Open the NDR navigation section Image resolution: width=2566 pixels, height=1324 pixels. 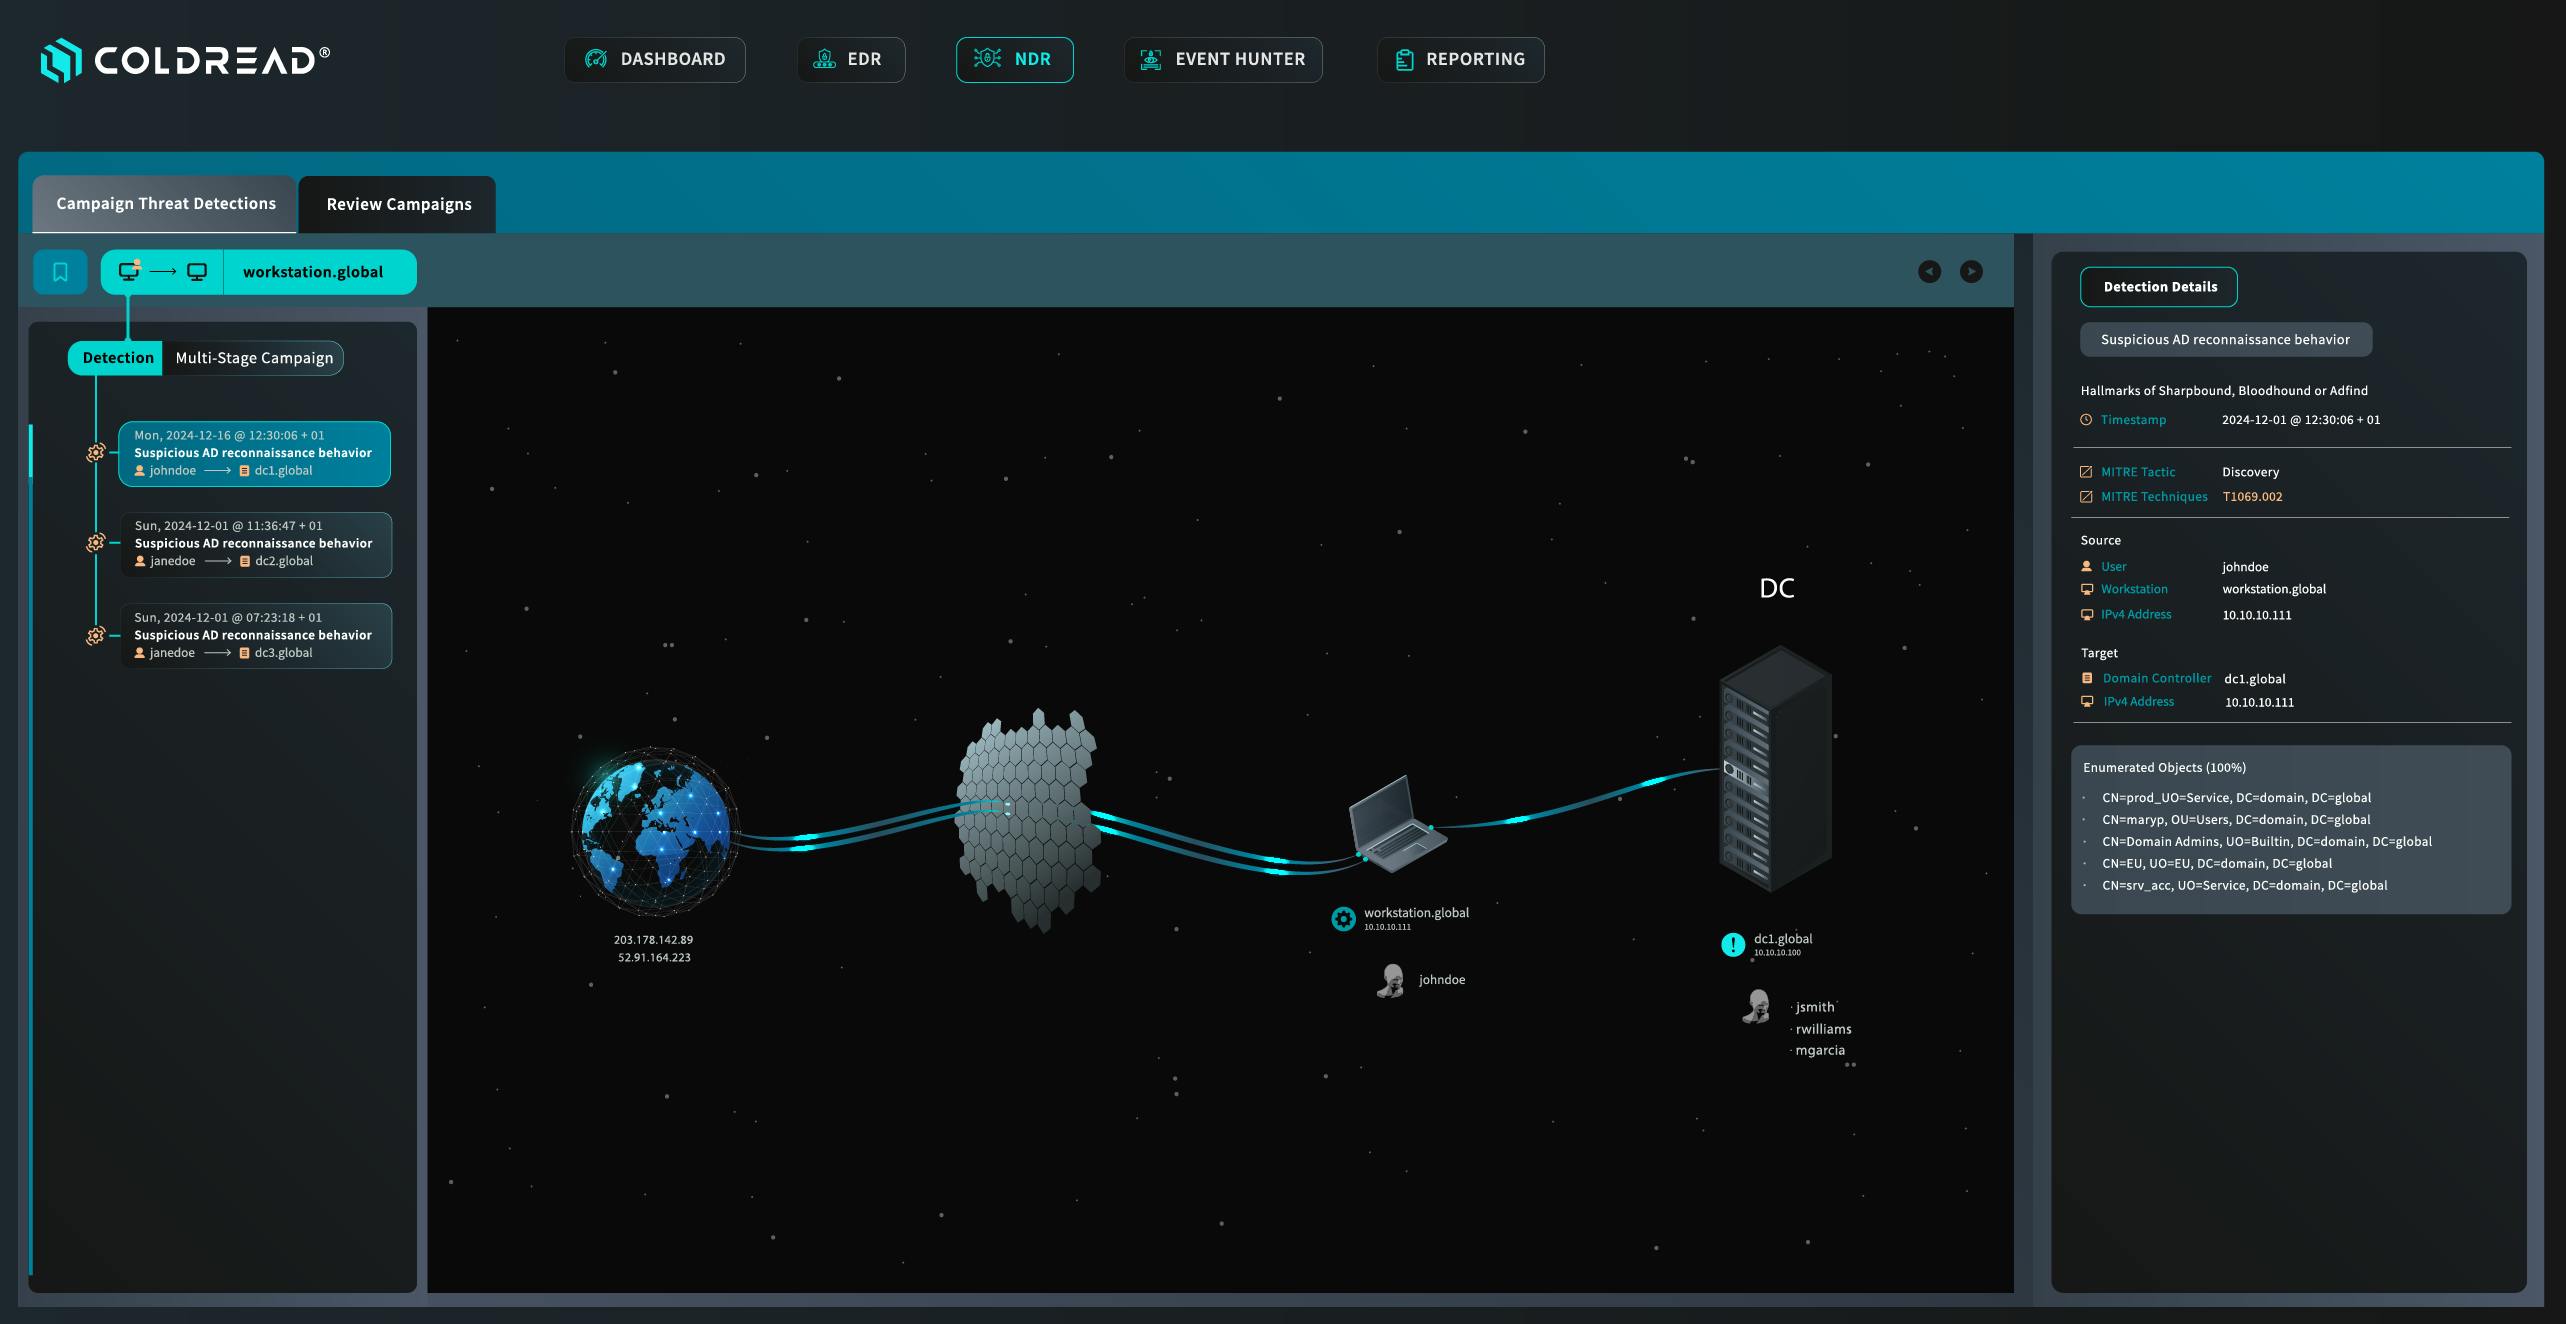click(1014, 60)
